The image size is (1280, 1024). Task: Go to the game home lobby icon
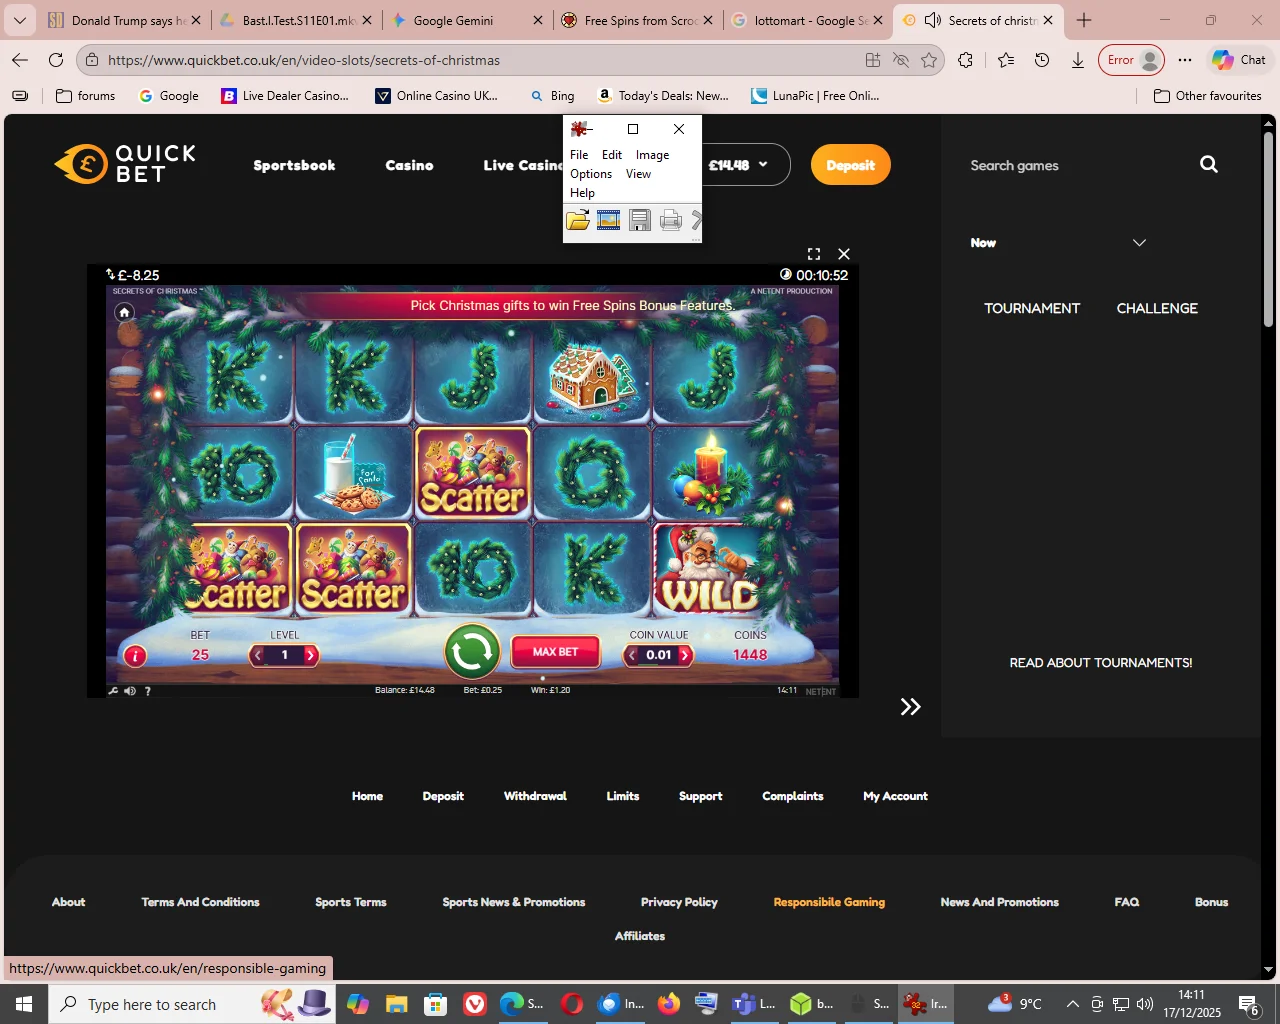coord(124,312)
